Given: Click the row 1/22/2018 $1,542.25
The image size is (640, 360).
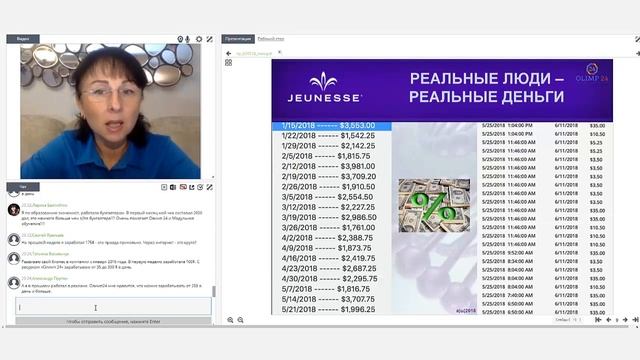Looking at the screenshot, I should (x=328, y=136).
